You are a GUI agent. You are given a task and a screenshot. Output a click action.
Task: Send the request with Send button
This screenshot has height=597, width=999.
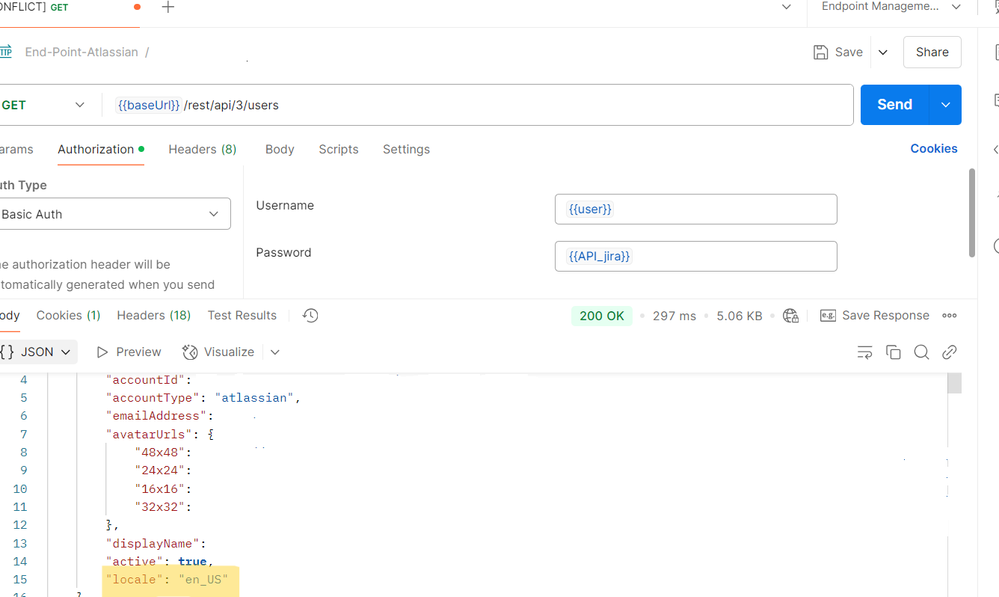coord(895,104)
